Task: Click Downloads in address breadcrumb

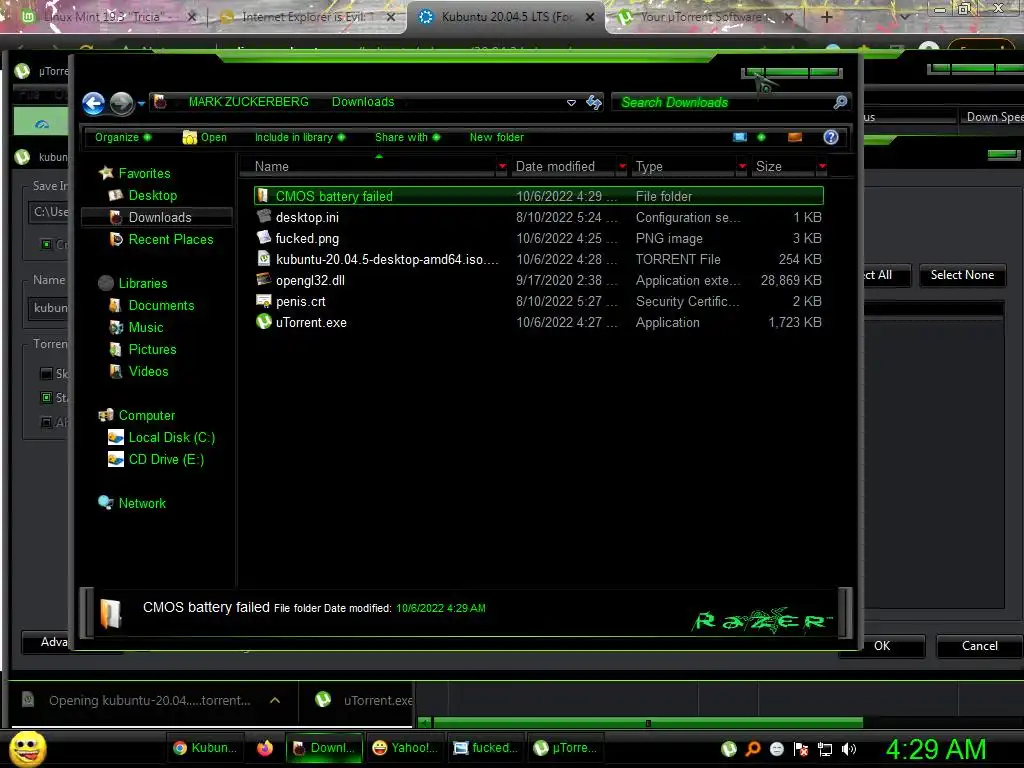Action: point(362,102)
